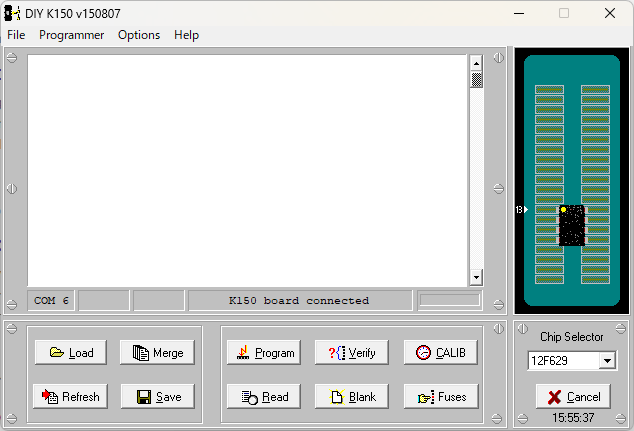
Task: Save the current hex file
Action: 158,396
